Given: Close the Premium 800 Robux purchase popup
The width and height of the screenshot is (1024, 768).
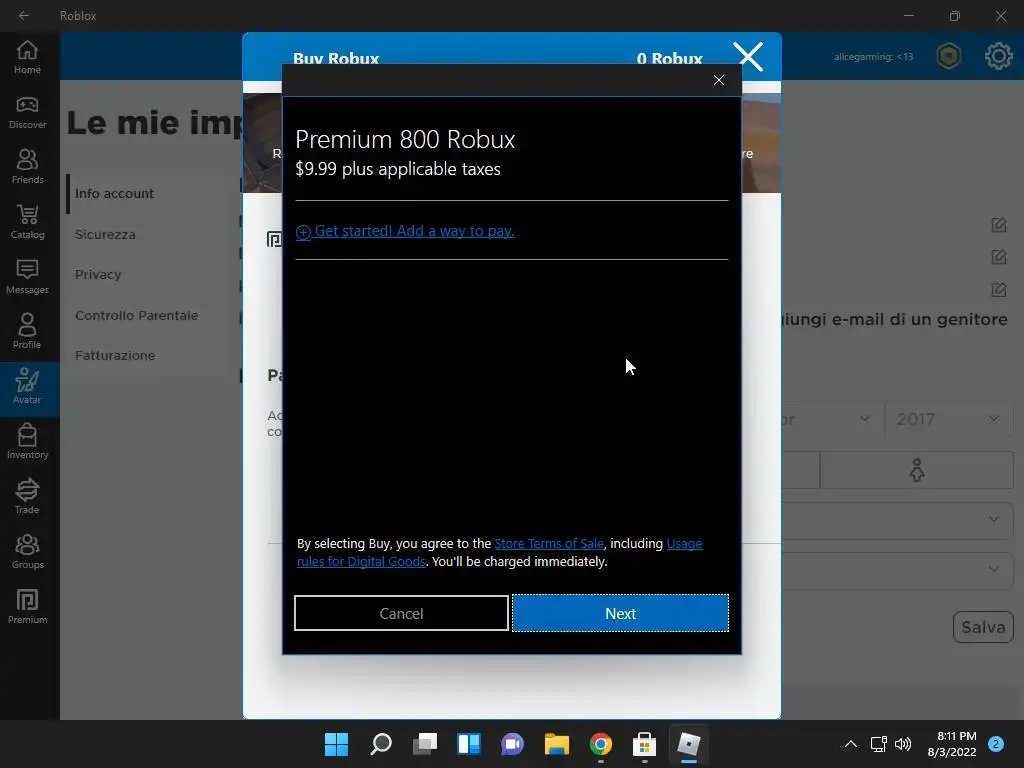Looking at the screenshot, I should (x=719, y=80).
